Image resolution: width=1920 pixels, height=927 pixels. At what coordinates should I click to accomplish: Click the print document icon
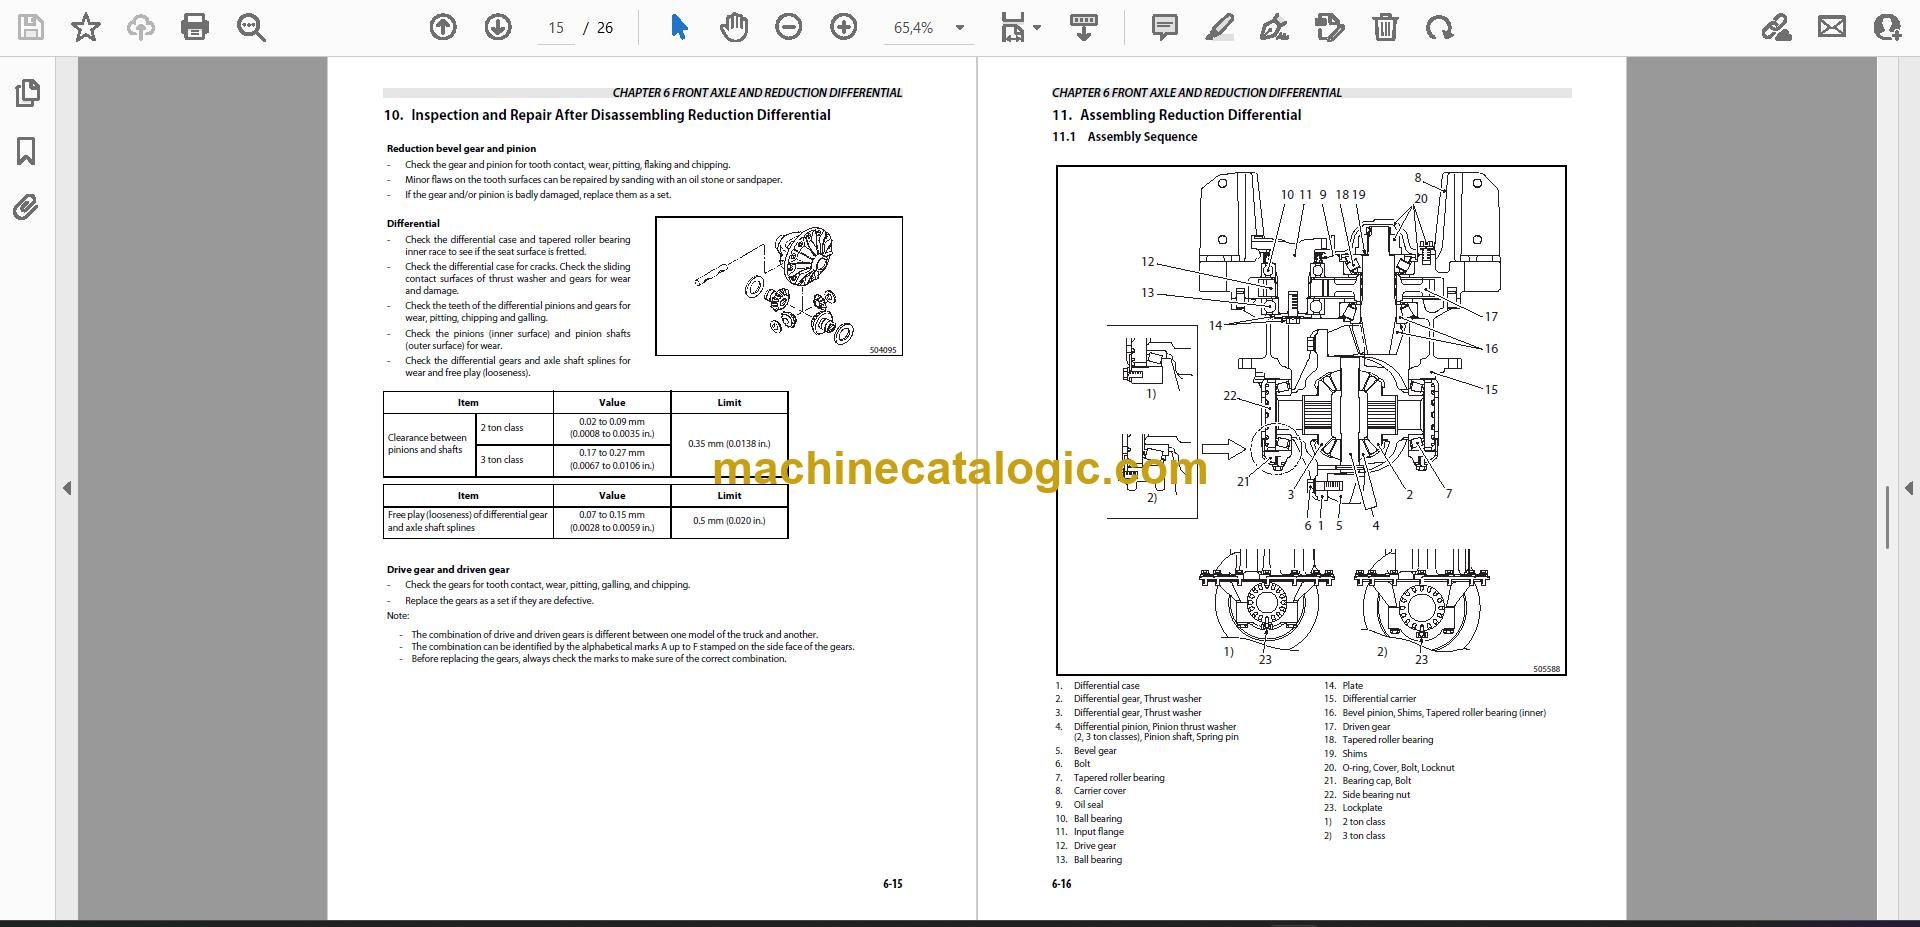(x=195, y=28)
